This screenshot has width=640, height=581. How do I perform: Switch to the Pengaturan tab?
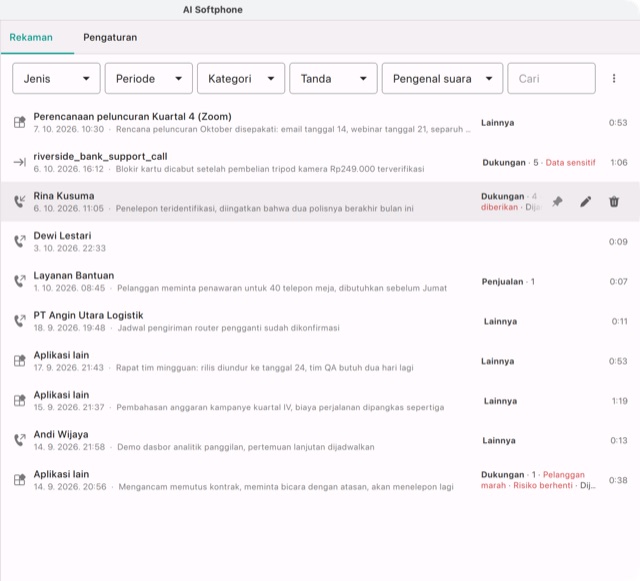(x=110, y=38)
